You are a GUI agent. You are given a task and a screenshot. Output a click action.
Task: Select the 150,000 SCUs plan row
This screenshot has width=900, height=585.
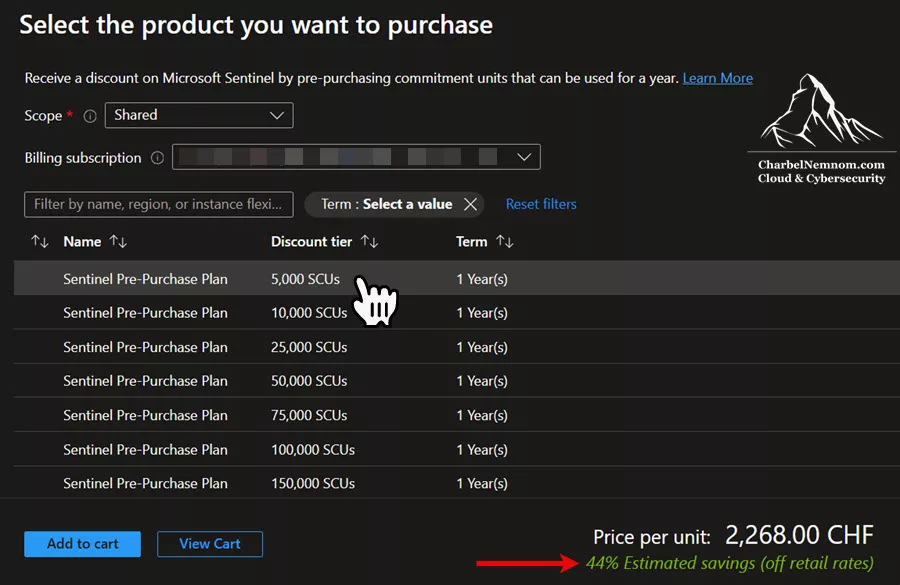pos(457,483)
